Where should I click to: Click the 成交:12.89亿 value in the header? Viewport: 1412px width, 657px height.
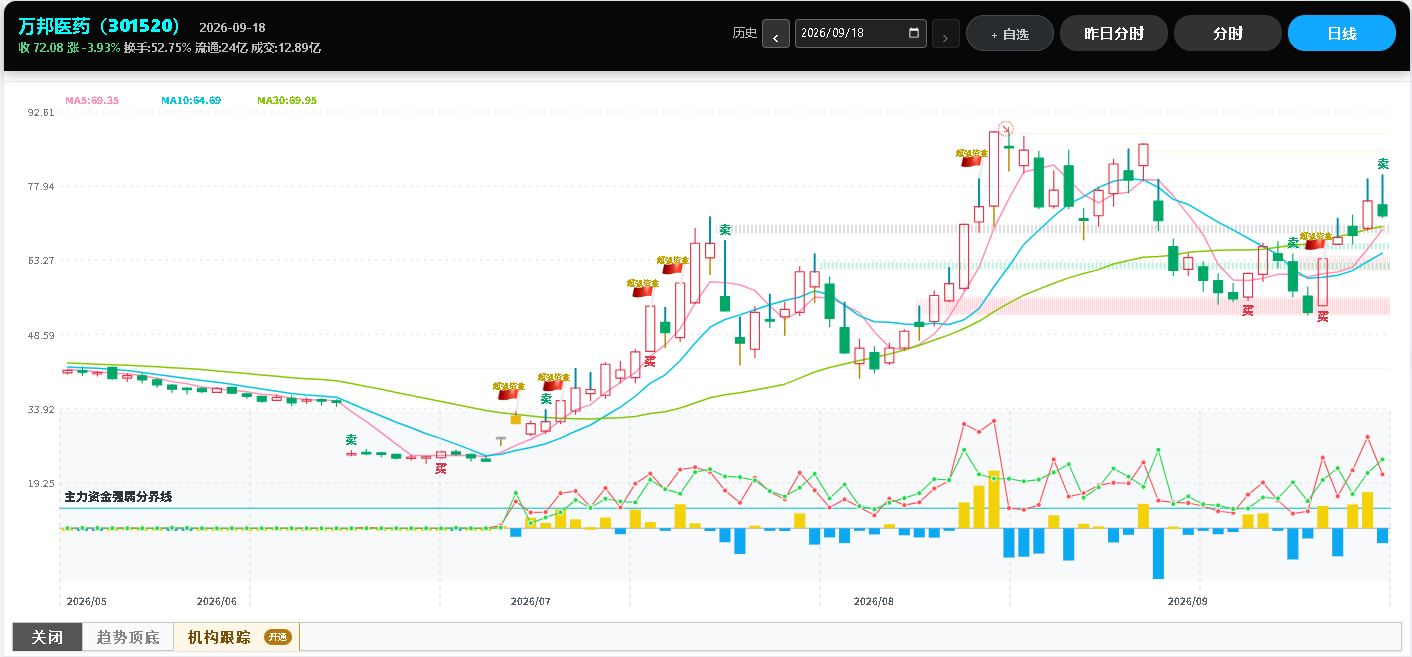[x=286, y=48]
